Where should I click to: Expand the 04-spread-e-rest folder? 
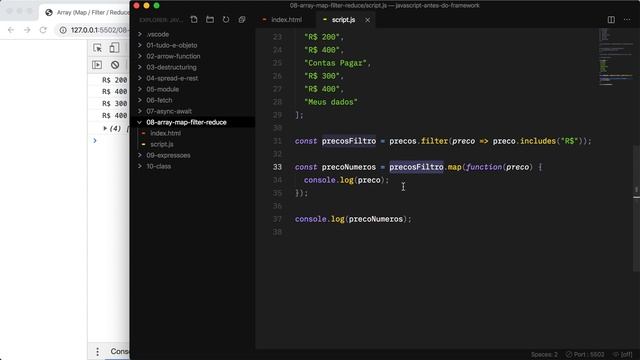[172, 78]
